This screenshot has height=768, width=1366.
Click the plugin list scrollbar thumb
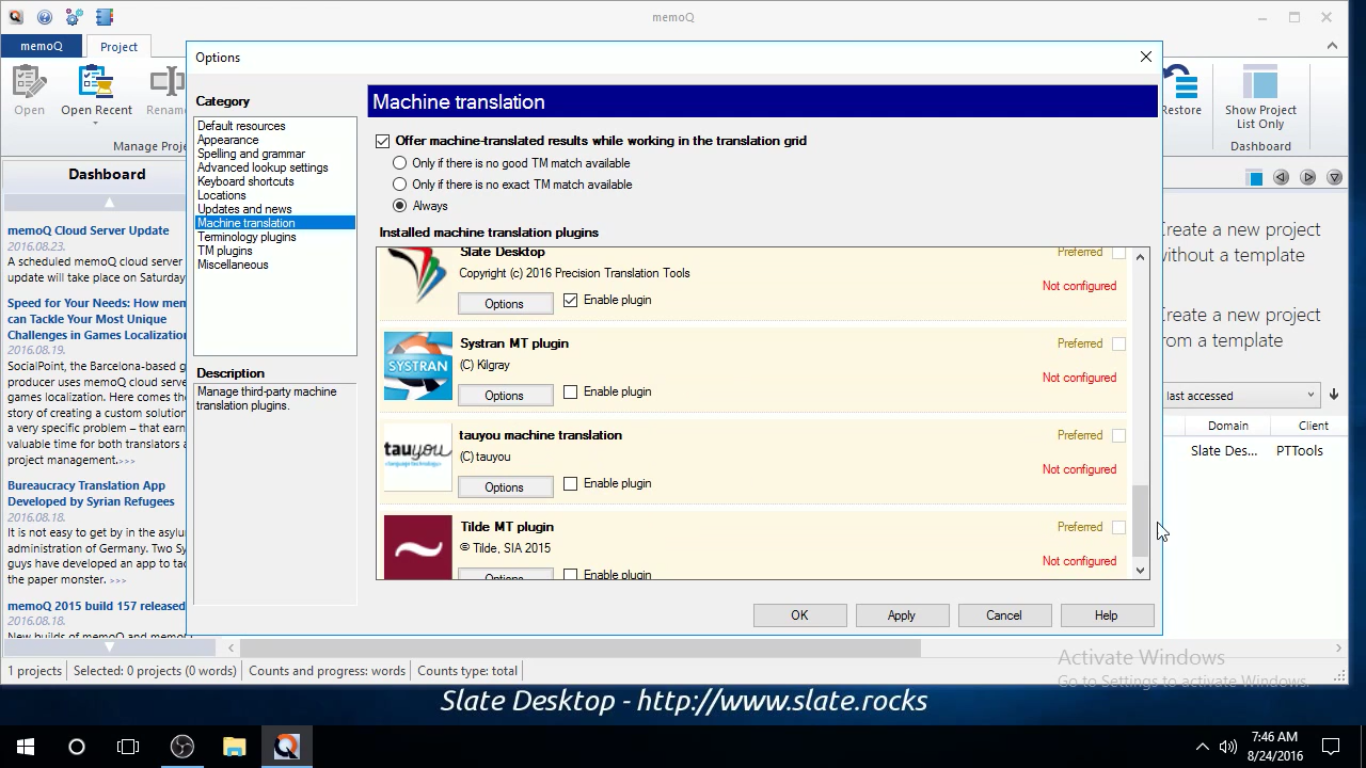tap(1140, 521)
